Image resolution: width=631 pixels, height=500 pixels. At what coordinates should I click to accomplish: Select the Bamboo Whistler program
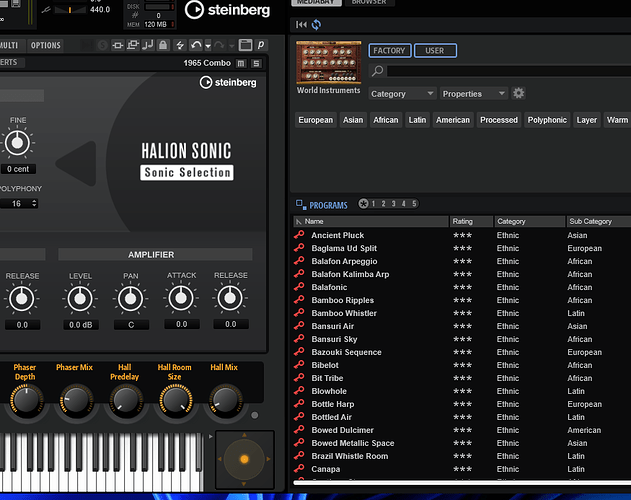[343, 313]
